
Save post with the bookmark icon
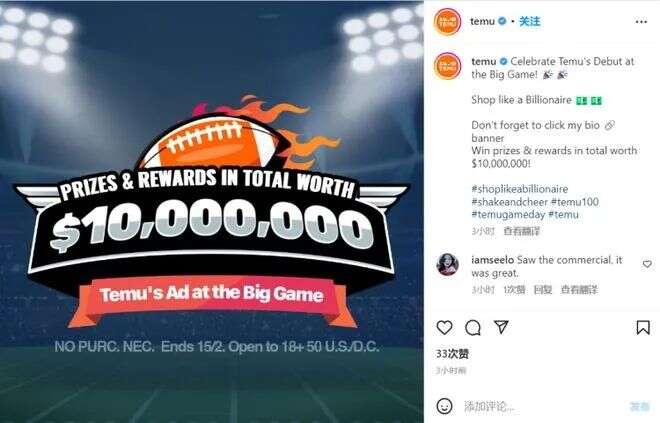(x=640, y=327)
